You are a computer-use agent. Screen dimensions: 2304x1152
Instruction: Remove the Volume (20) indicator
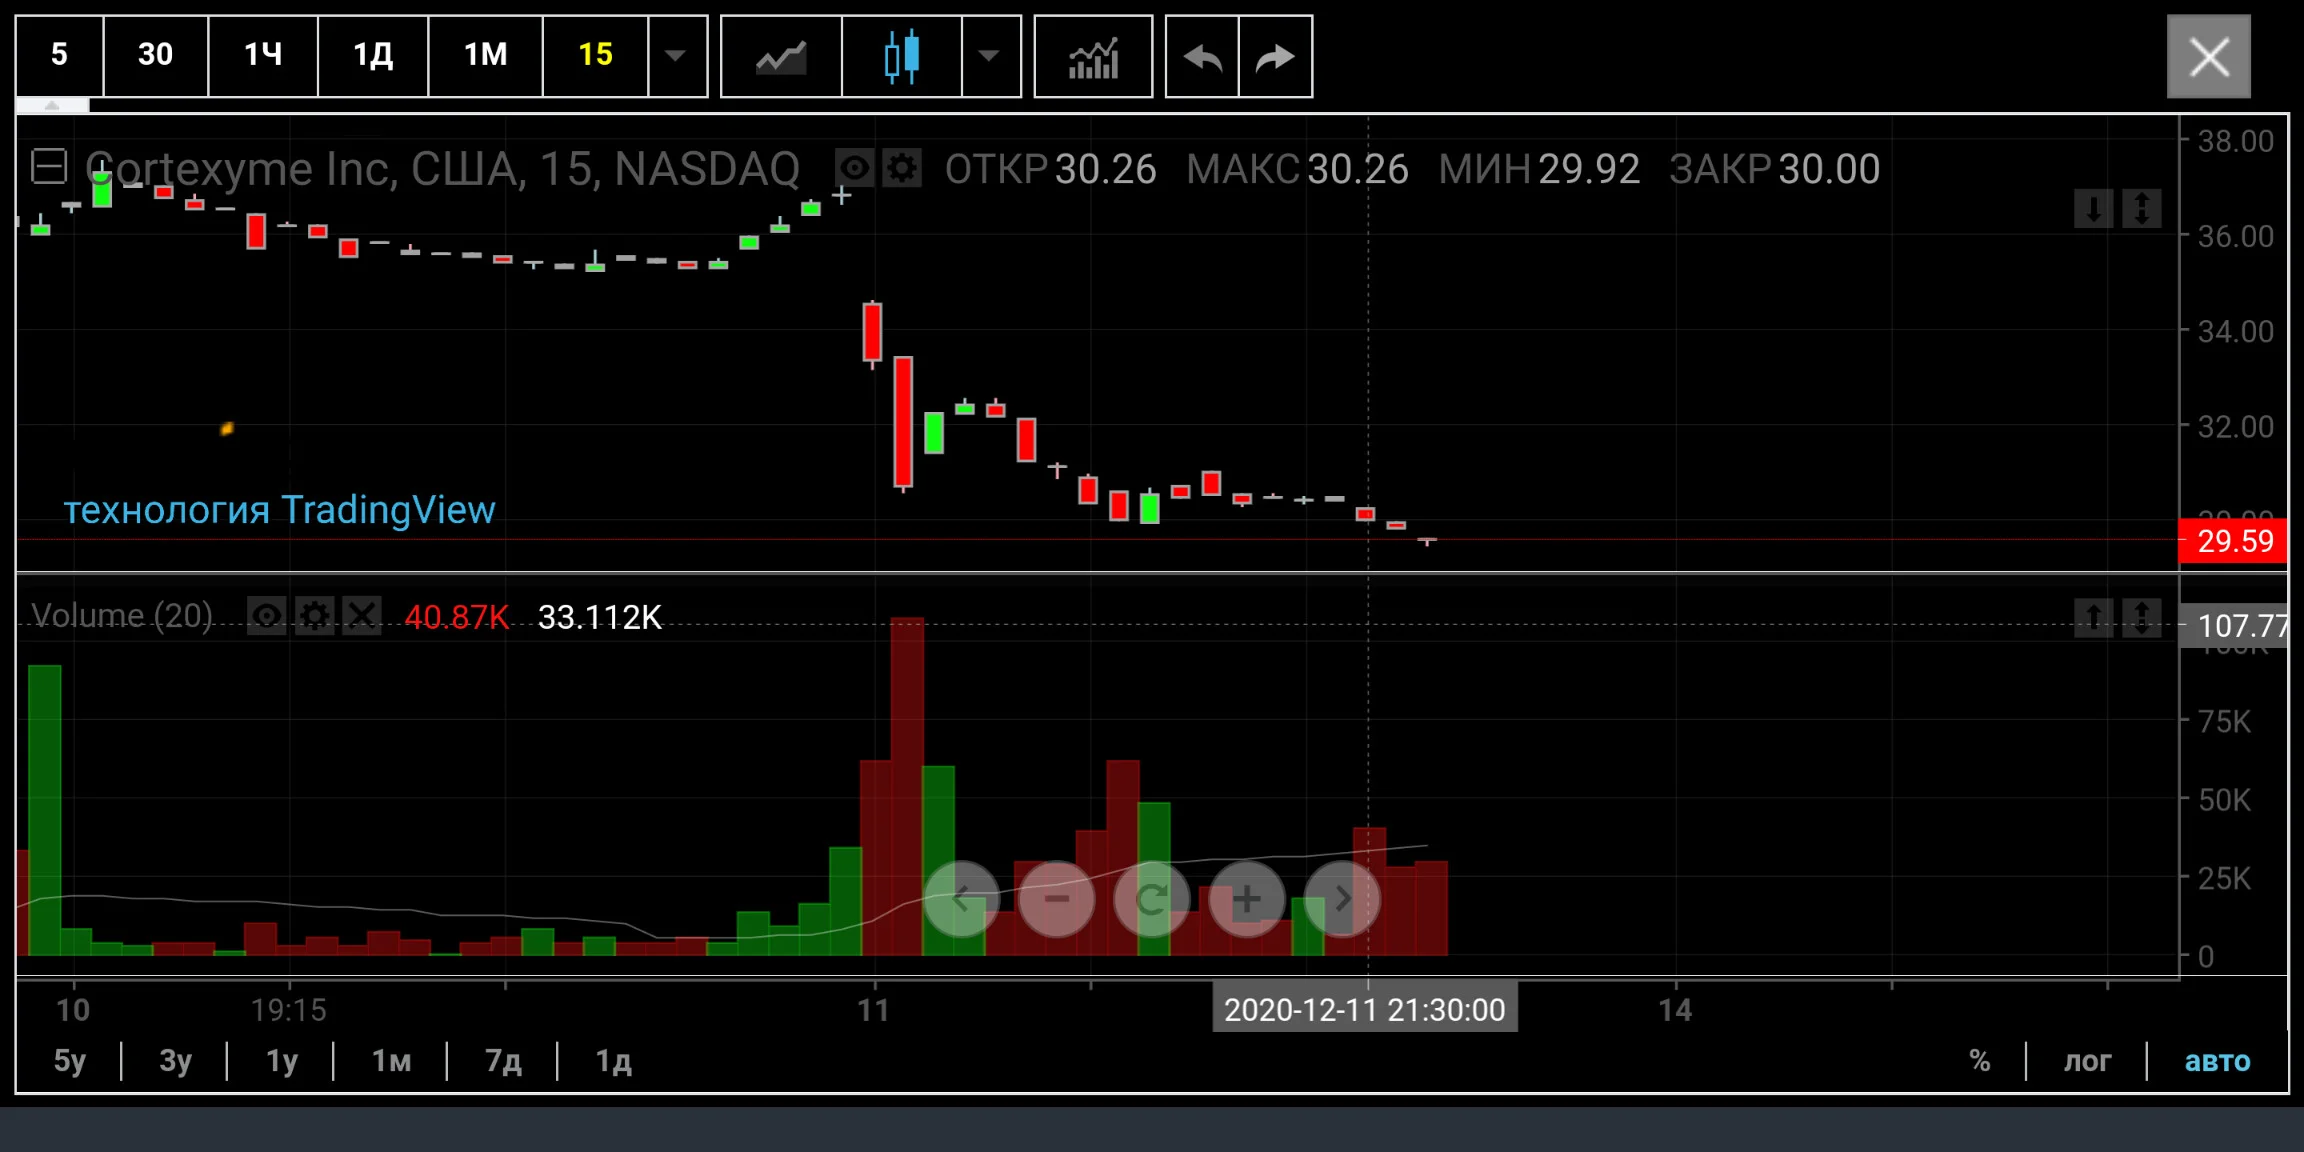(x=361, y=616)
